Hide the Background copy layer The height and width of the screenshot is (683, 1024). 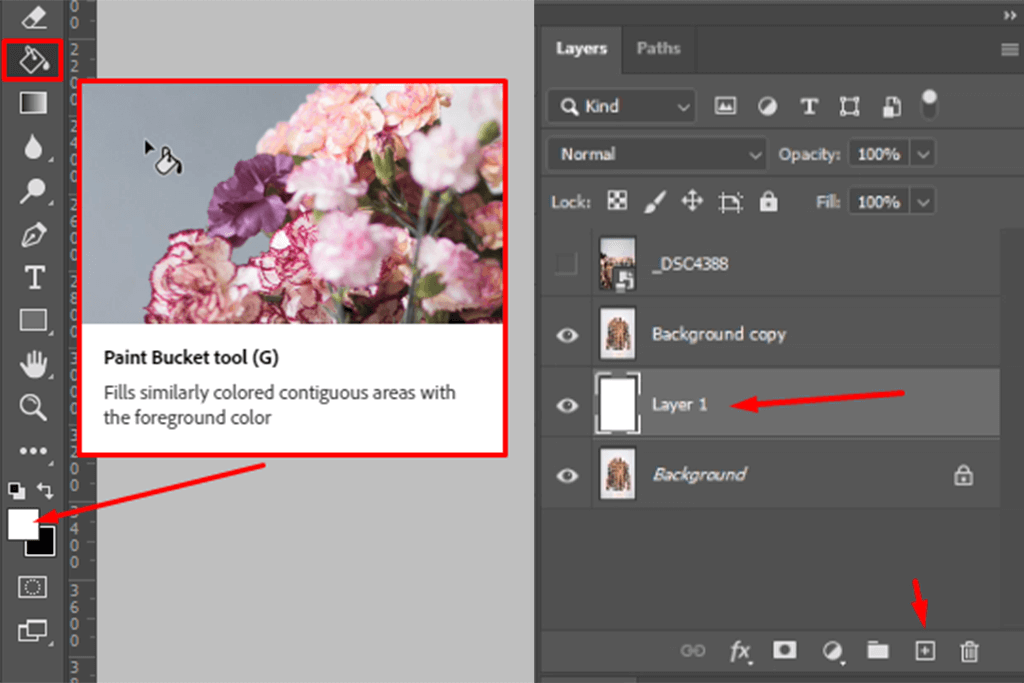click(x=567, y=335)
